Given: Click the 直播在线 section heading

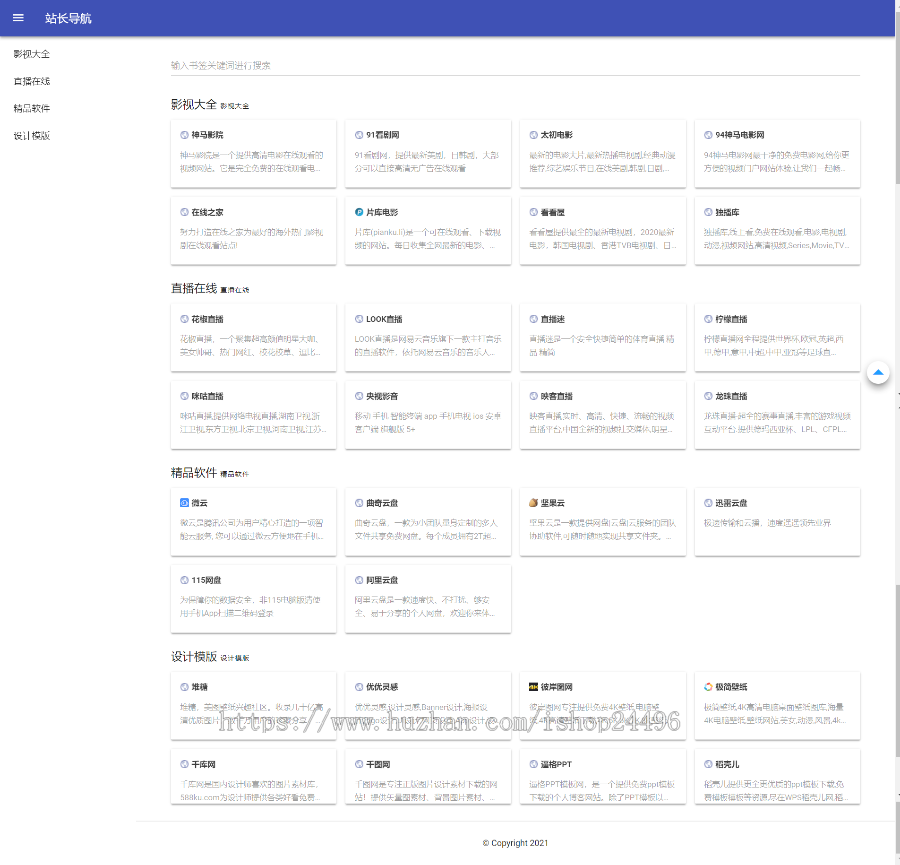Looking at the screenshot, I should point(193,288).
